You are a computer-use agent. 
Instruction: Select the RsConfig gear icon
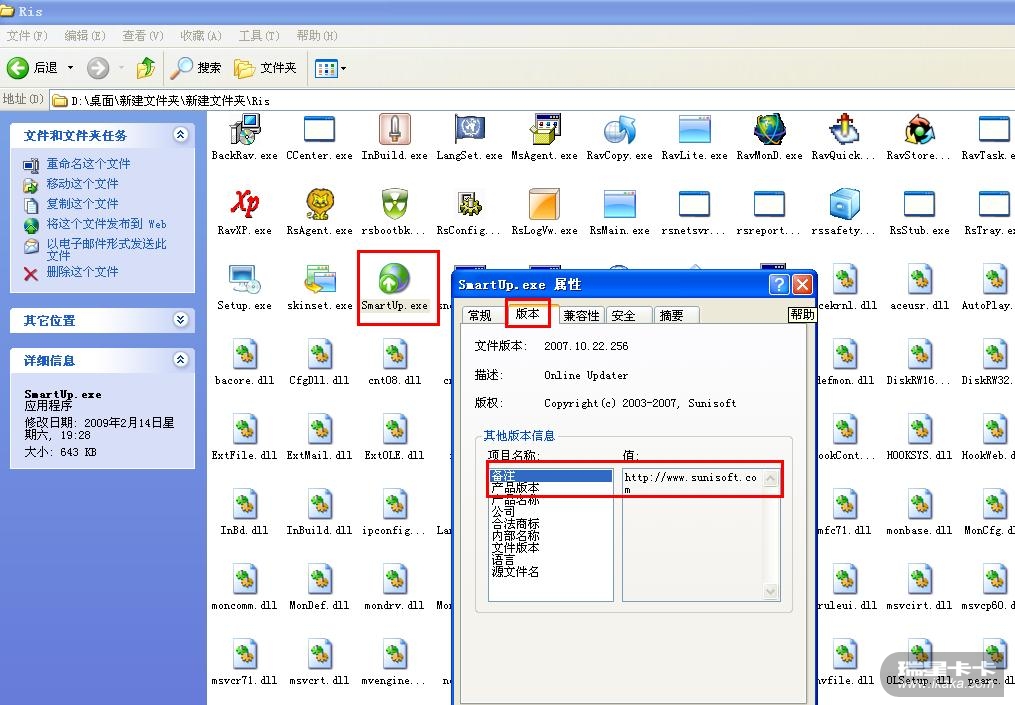pyautogui.click(x=469, y=204)
